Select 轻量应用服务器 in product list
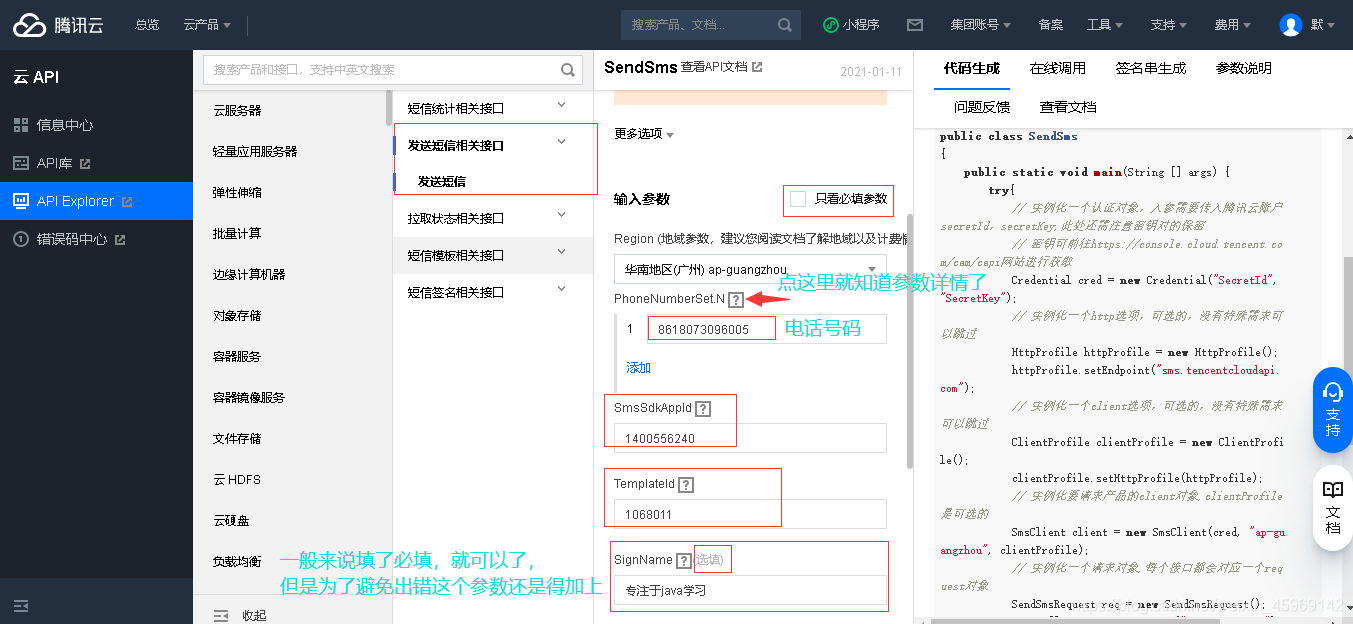This screenshot has width=1353, height=624. (255, 151)
